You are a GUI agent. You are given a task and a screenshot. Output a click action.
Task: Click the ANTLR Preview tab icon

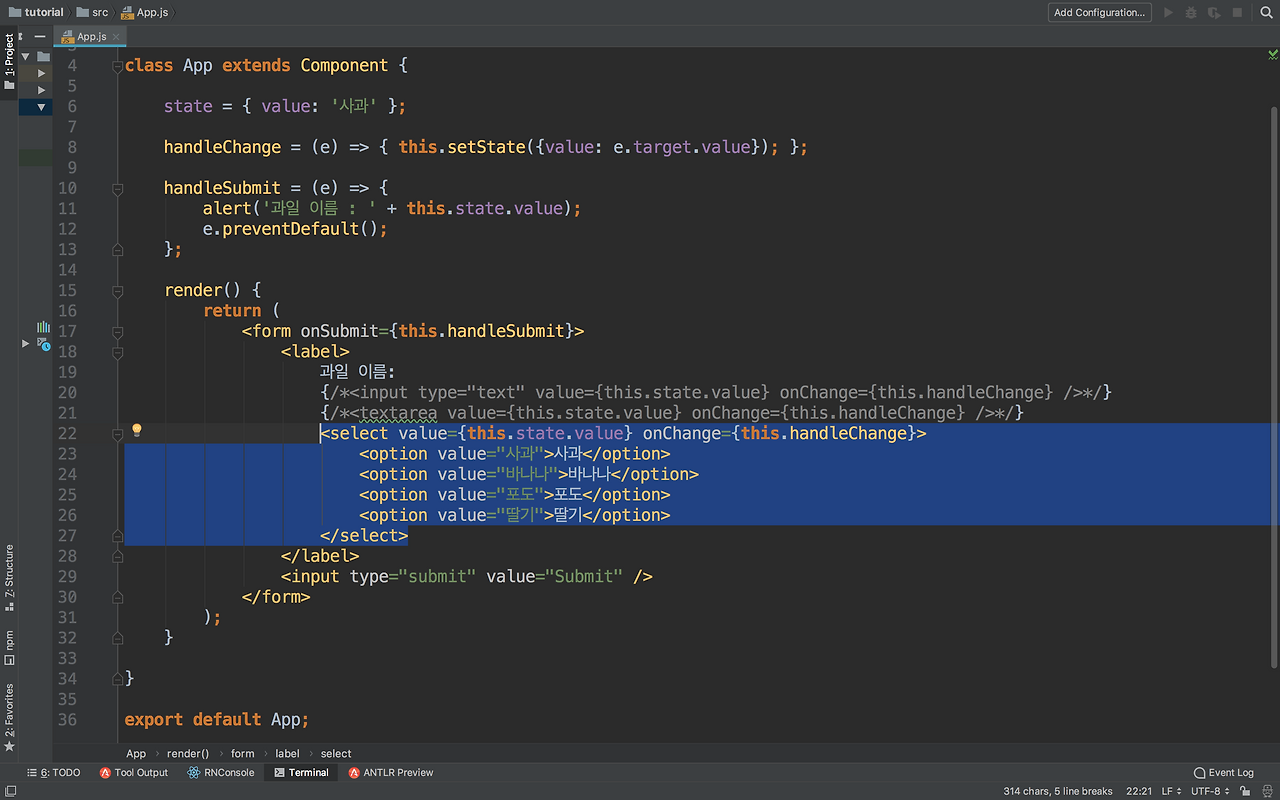coord(354,773)
